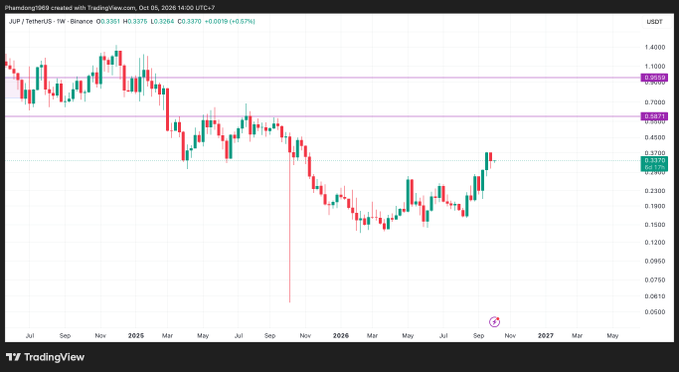Click the 0.7000 price axis label
This screenshot has height=372, width=679.
point(655,103)
